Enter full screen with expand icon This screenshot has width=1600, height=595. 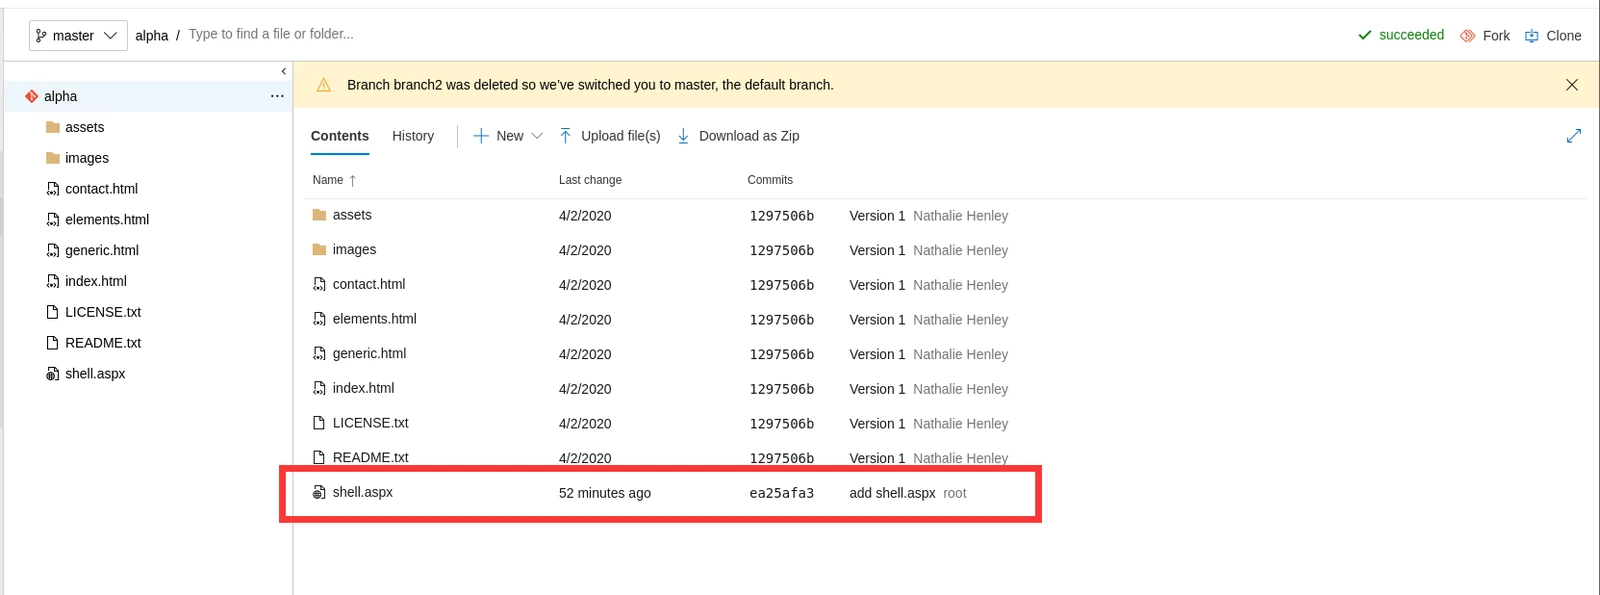pos(1574,136)
